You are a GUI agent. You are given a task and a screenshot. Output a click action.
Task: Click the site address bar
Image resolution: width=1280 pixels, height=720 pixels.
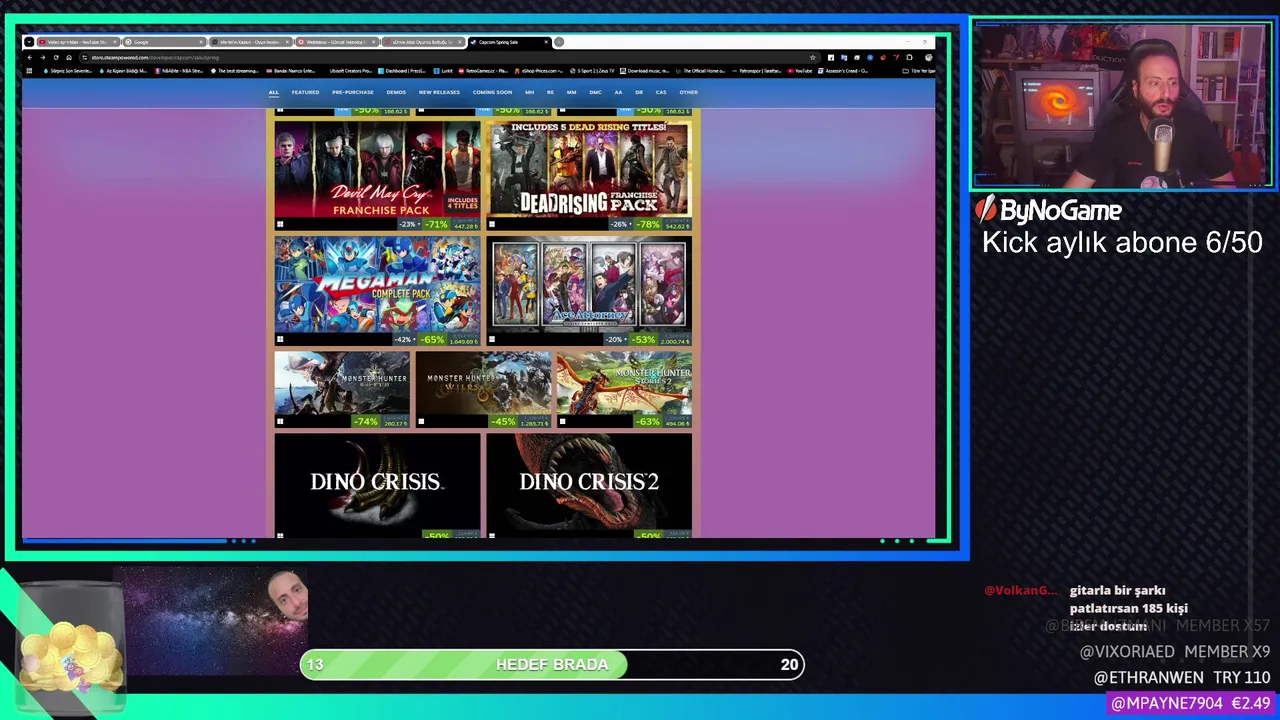click(x=450, y=57)
